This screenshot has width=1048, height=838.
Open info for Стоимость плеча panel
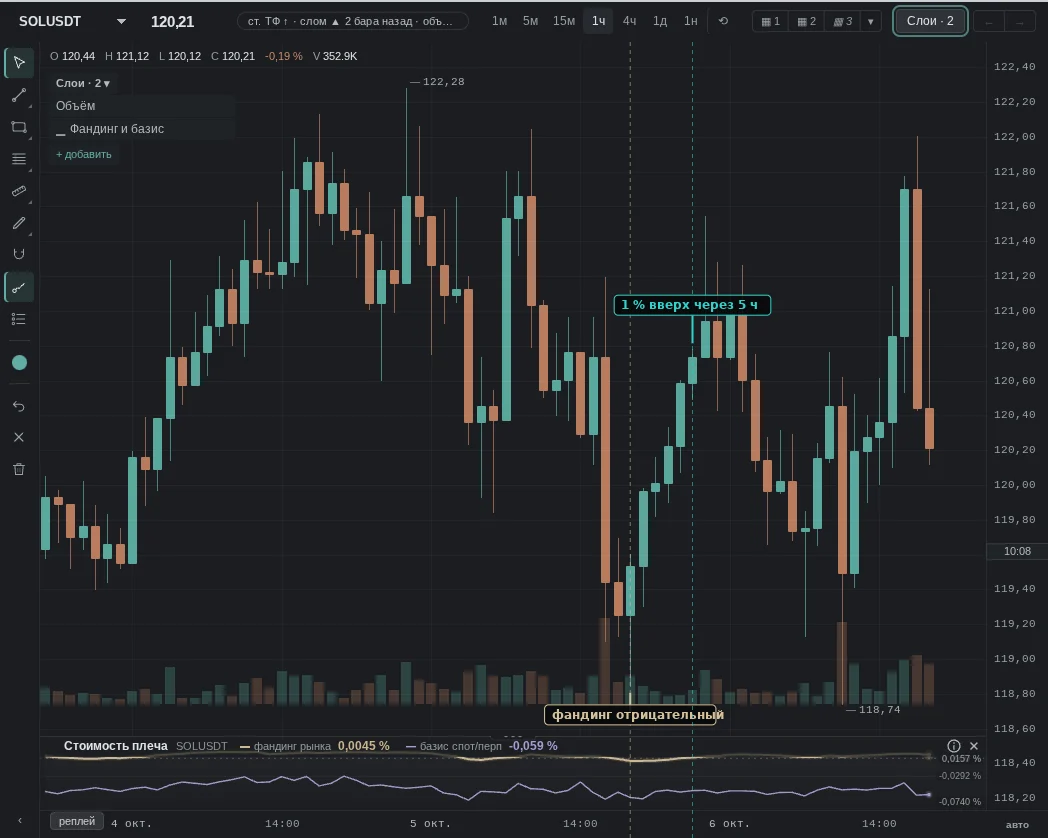pos(954,746)
